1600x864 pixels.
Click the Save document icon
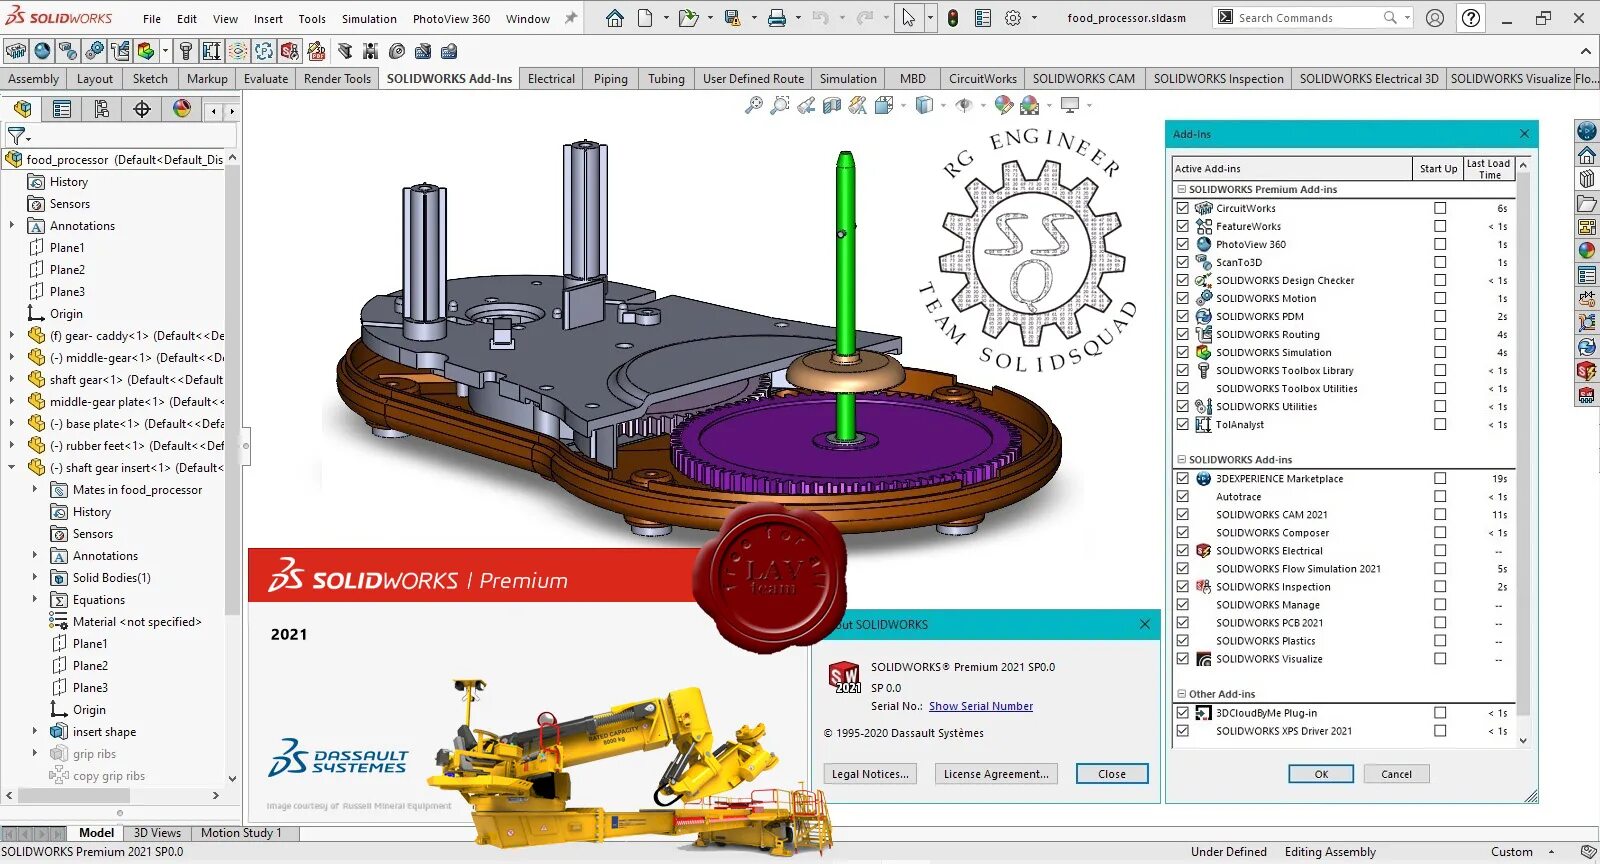pyautogui.click(x=732, y=18)
